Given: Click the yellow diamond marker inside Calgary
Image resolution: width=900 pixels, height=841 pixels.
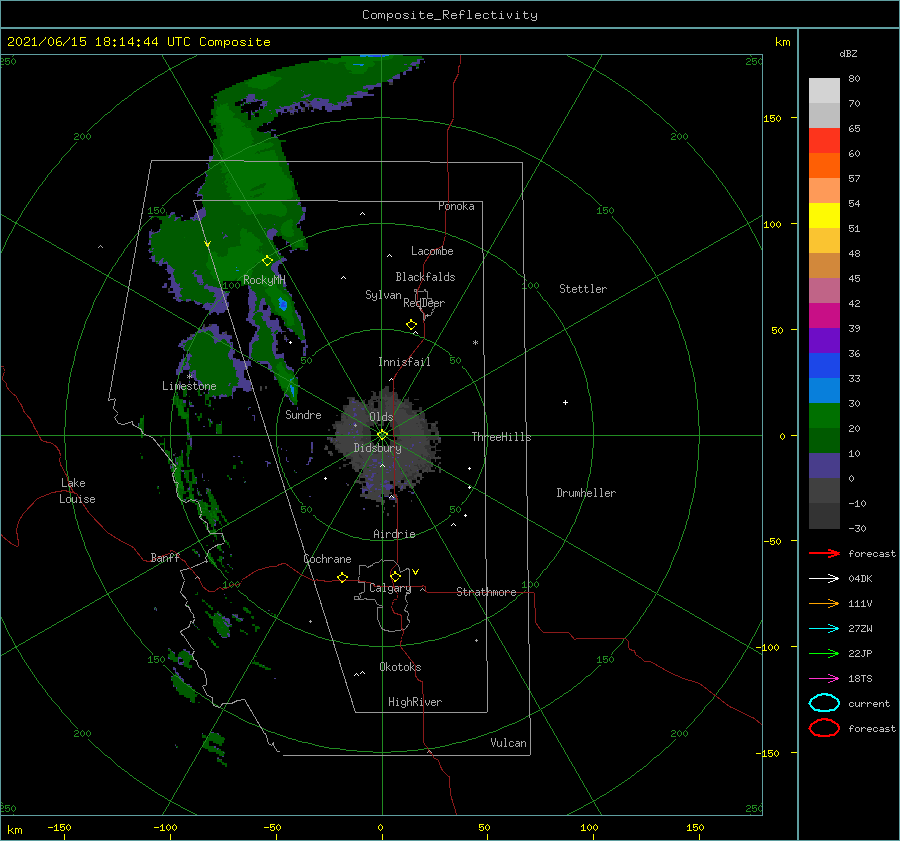Looking at the screenshot, I should click(395, 576).
